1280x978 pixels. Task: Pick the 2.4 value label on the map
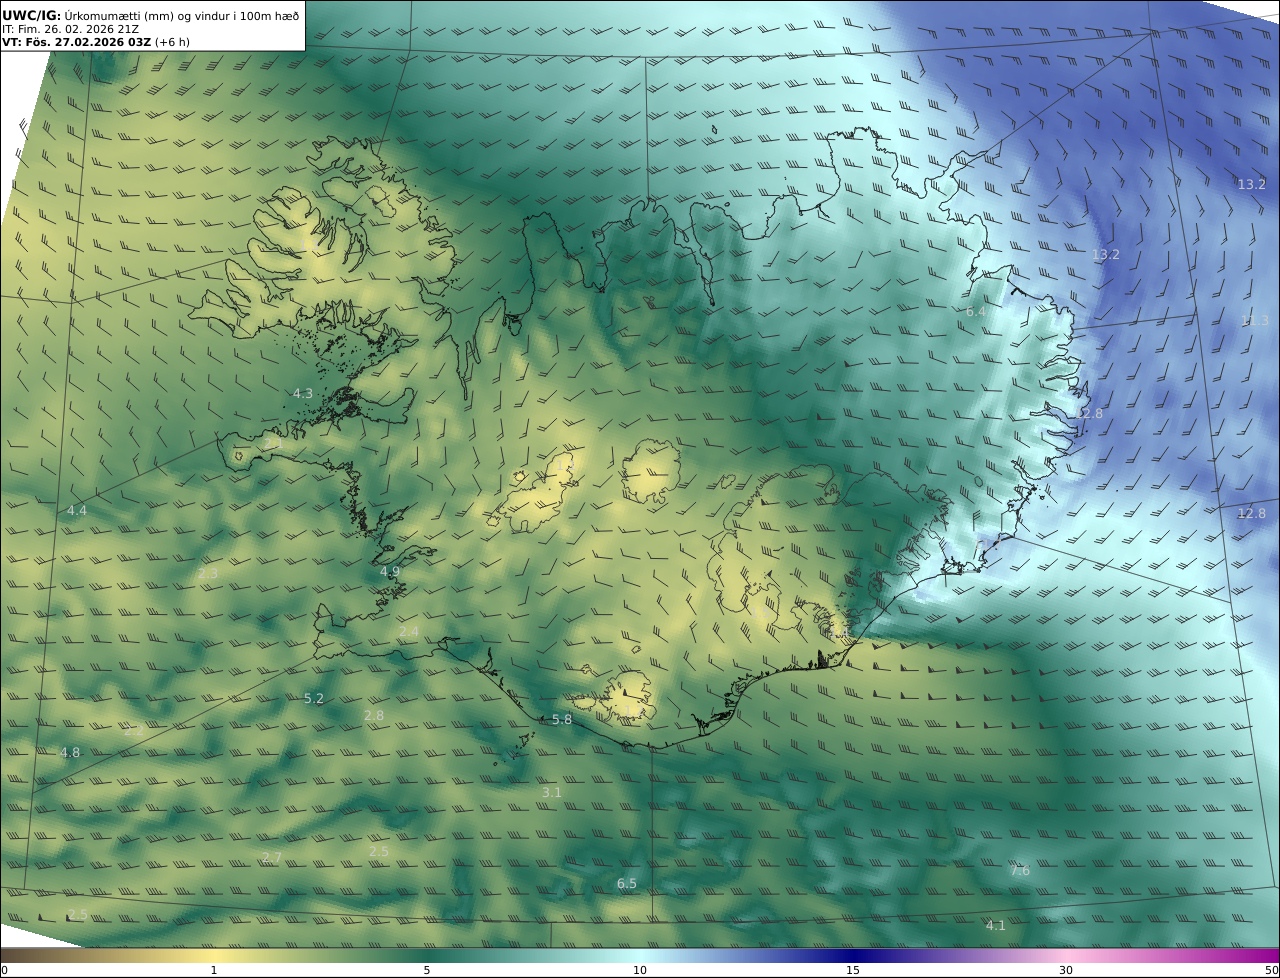(x=409, y=632)
